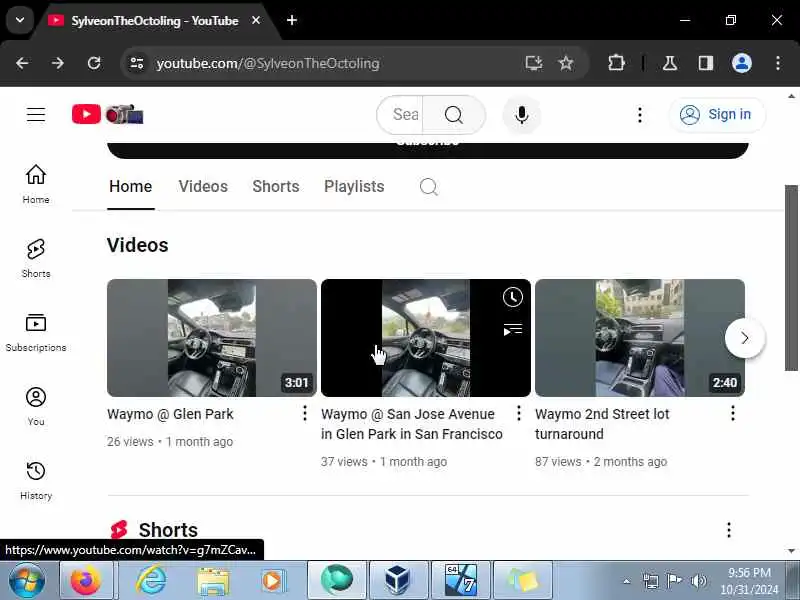Go to Home in the sidebar
Viewport: 800px width, 600px height.
click(x=36, y=184)
